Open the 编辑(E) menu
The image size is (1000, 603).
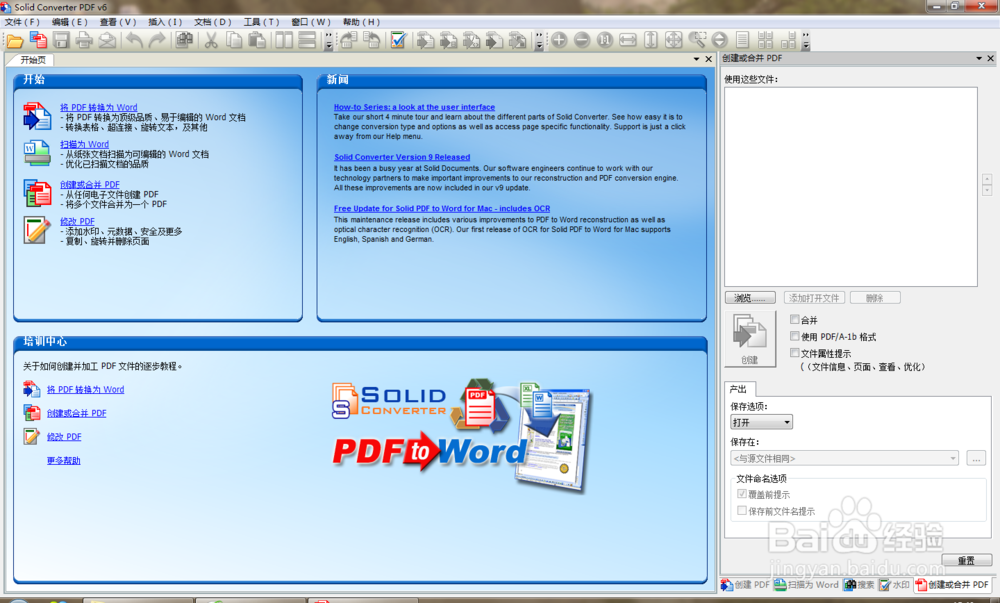pyautogui.click(x=70, y=22)
